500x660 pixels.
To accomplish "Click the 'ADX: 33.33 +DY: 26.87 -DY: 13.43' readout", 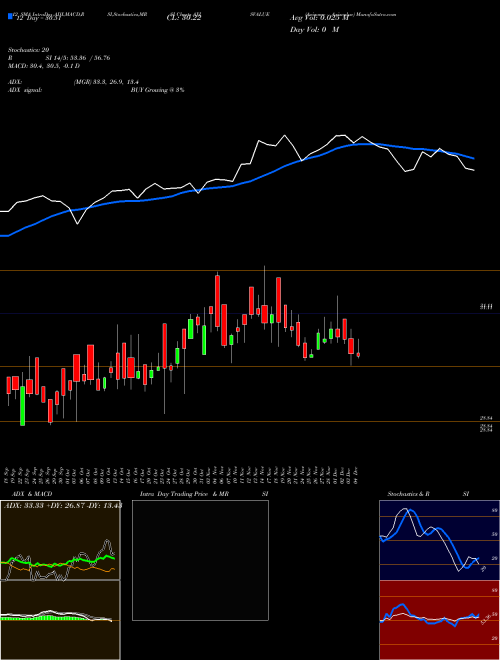I will coord(63,506).
